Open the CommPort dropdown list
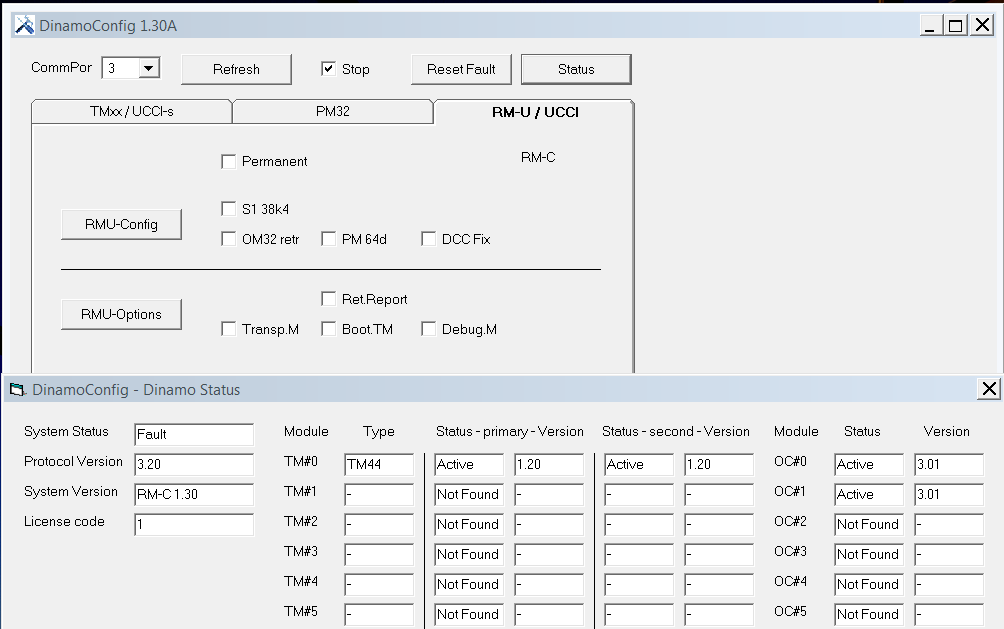 point(149,68)
